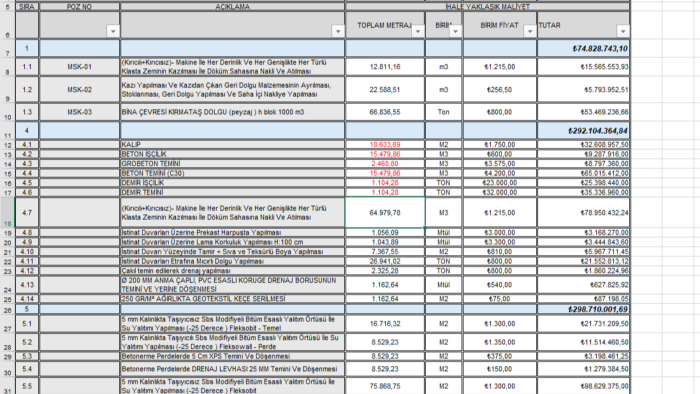Select row header 7
The image size is (700, 394).
(x=8, y=48)
